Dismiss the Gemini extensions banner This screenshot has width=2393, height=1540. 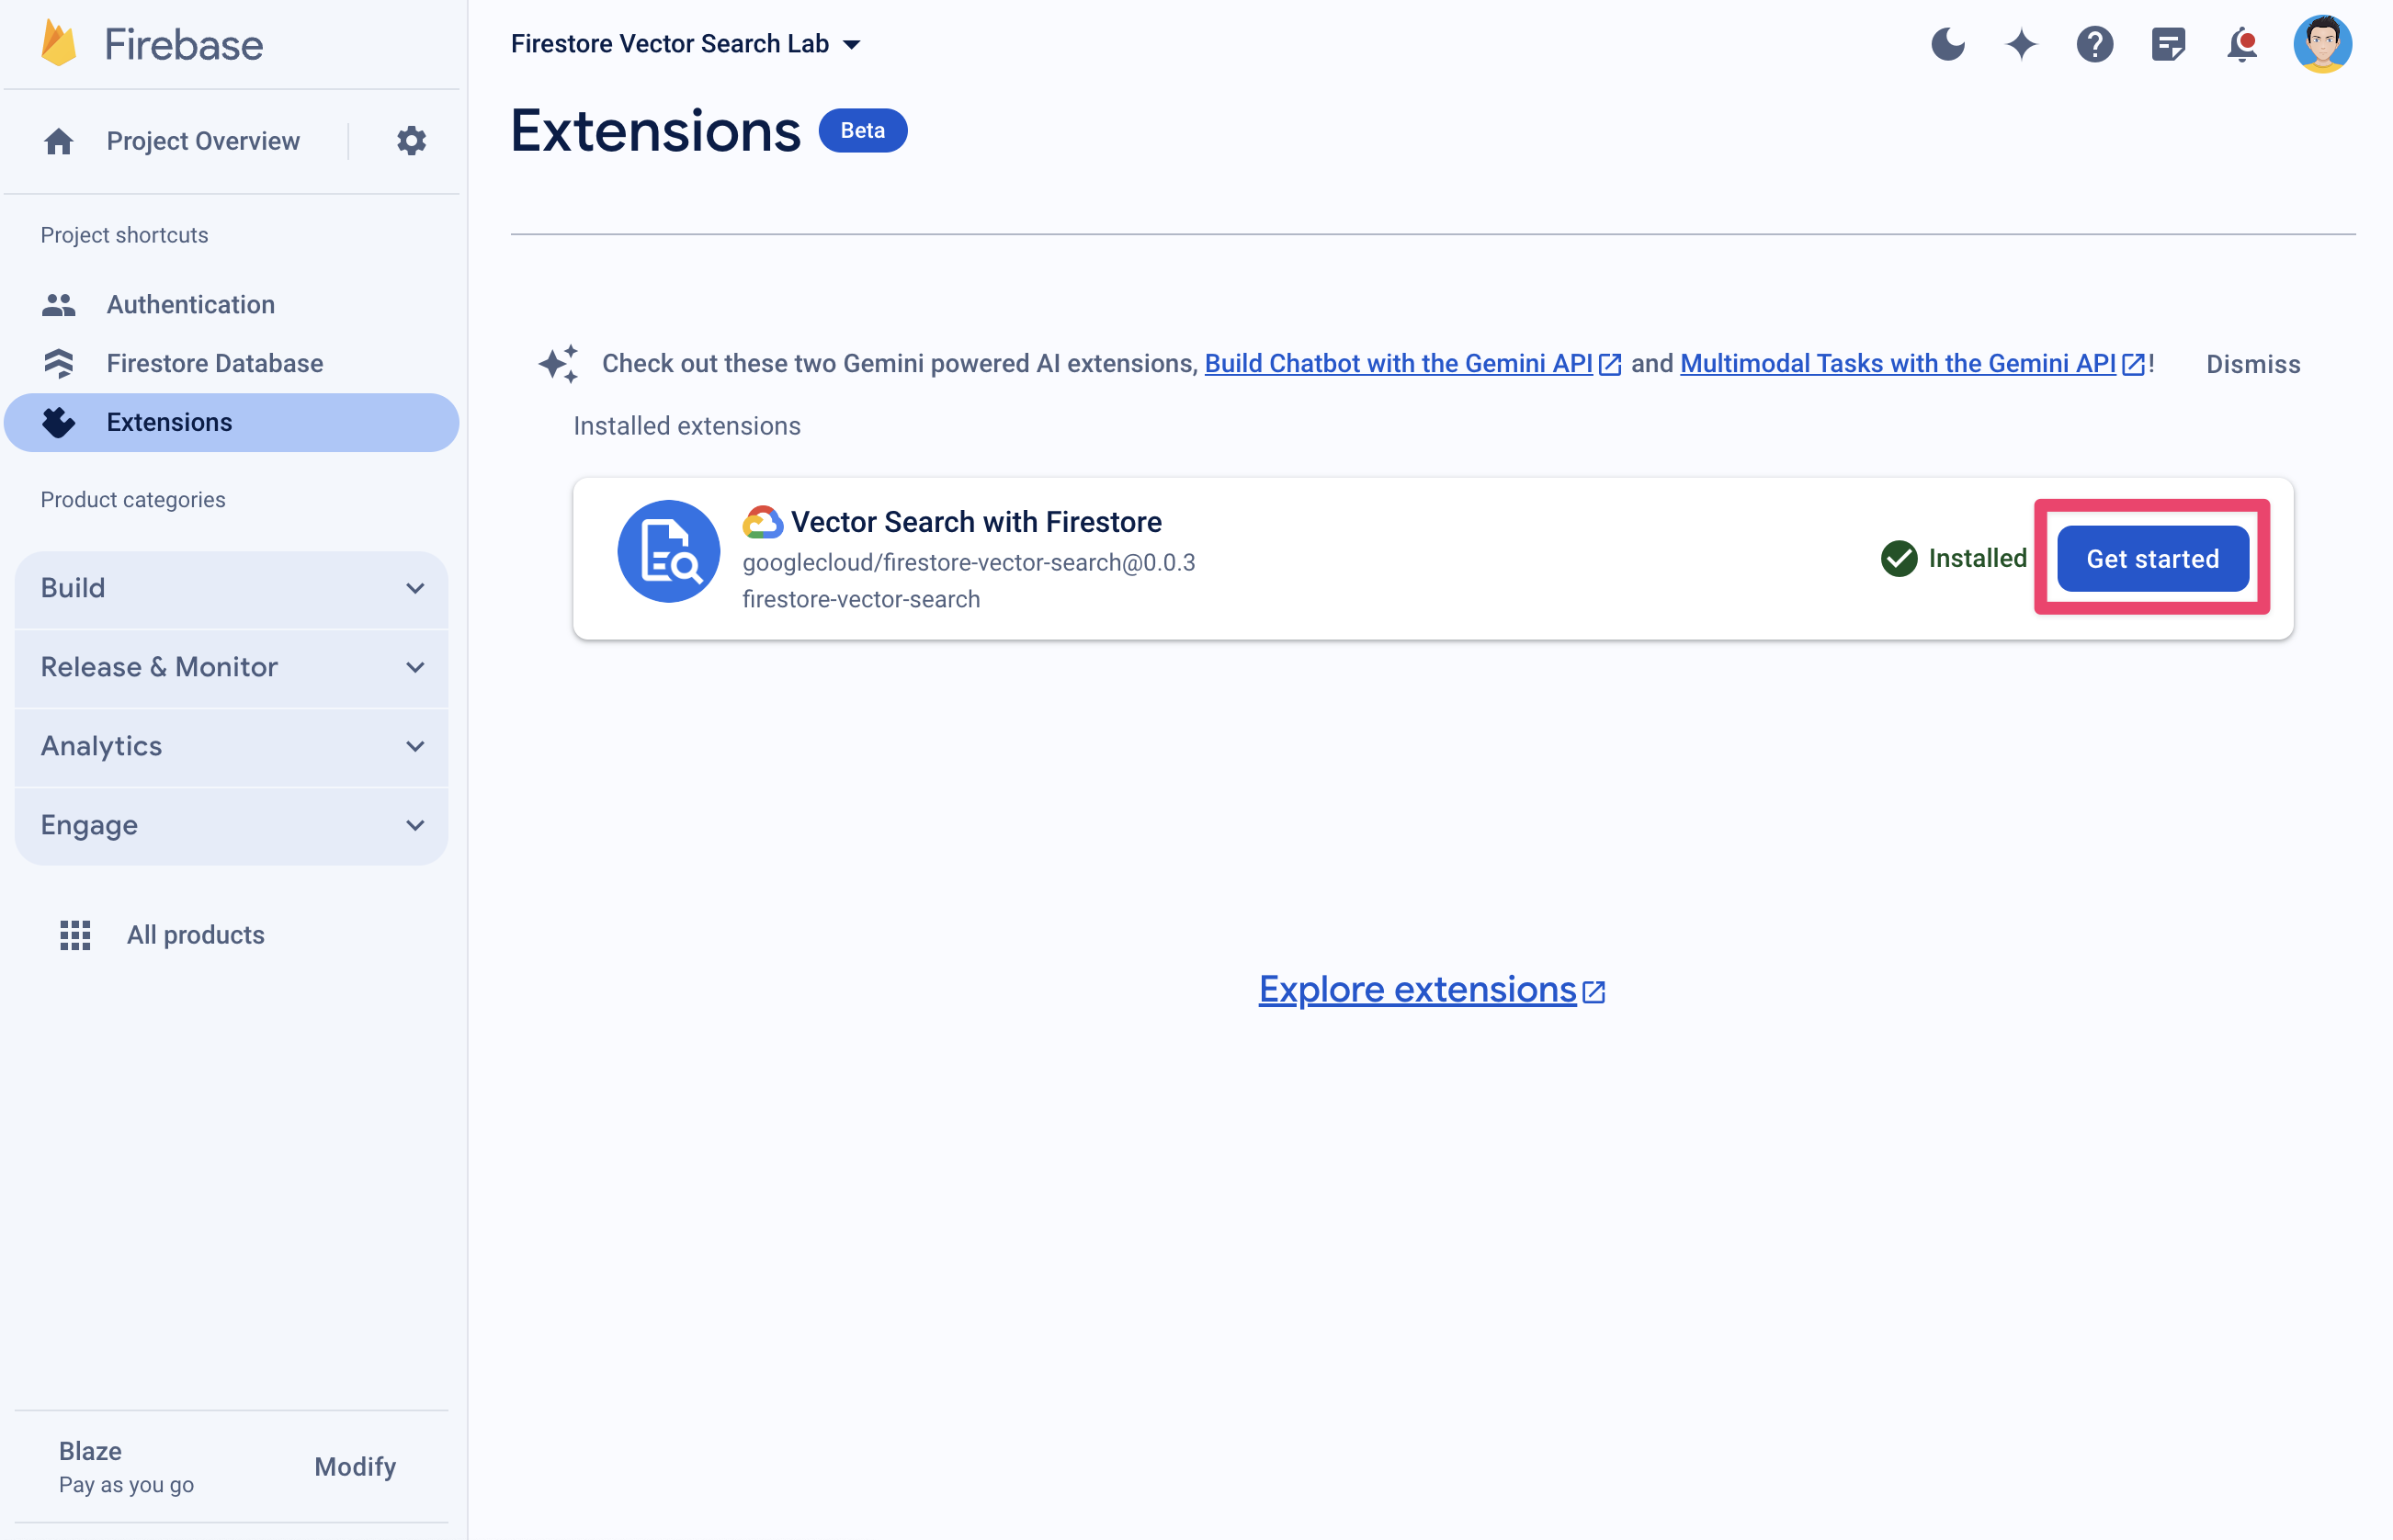pyautogui.click(x=2251, y=361)
